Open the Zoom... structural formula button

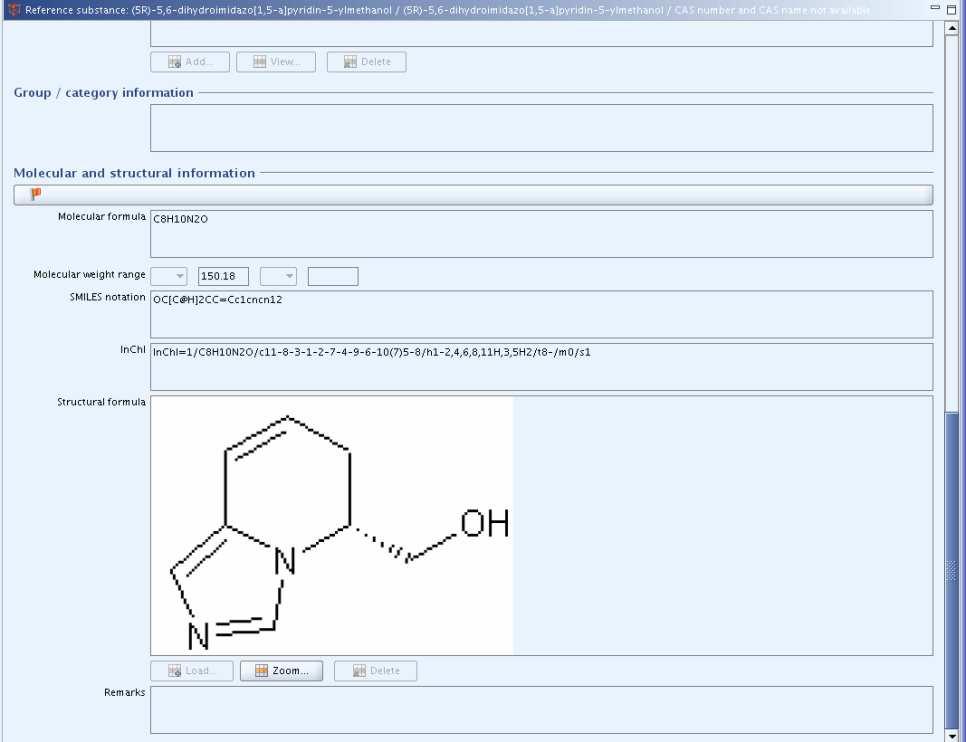pyautogui.click(x=282, y=671)
